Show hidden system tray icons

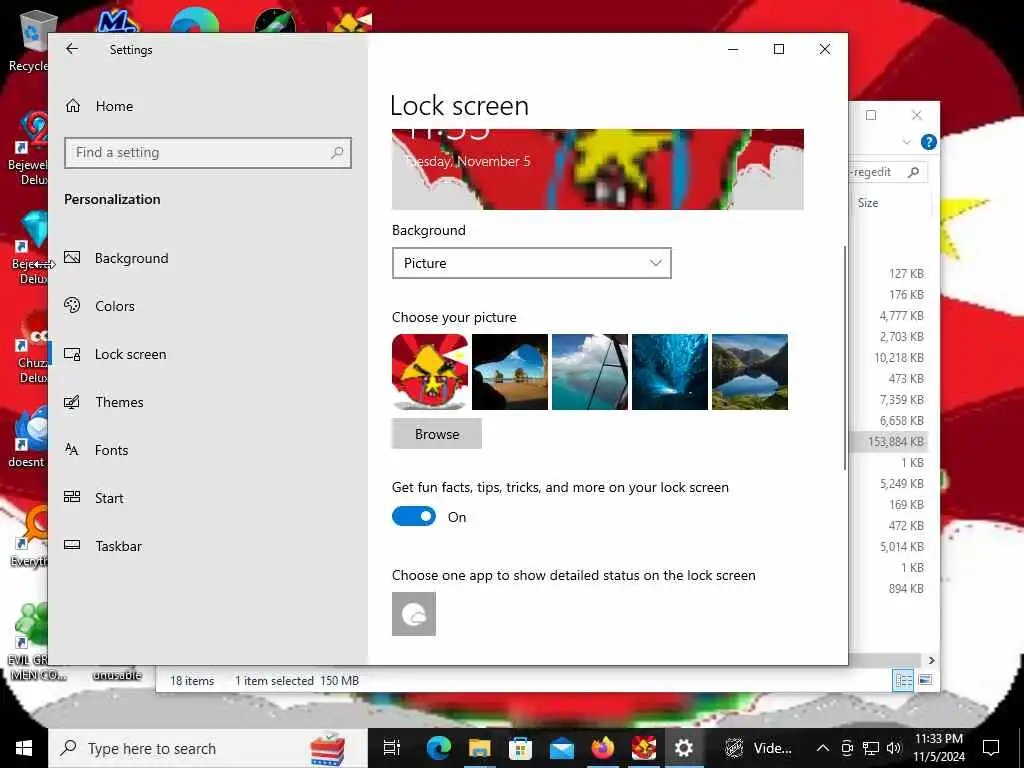(x=823, y=748)
